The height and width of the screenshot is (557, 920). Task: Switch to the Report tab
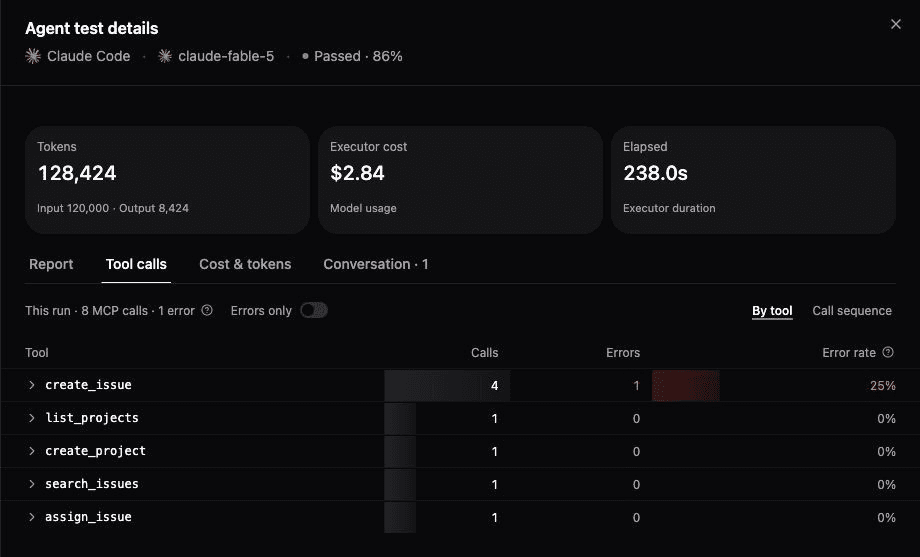coord(51,264)
